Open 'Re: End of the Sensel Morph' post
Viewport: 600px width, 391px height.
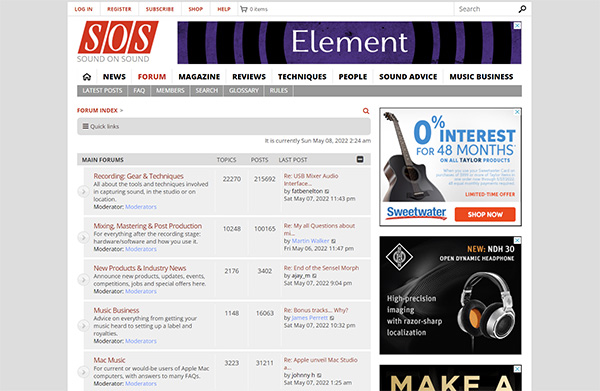[x=321, y=268]
